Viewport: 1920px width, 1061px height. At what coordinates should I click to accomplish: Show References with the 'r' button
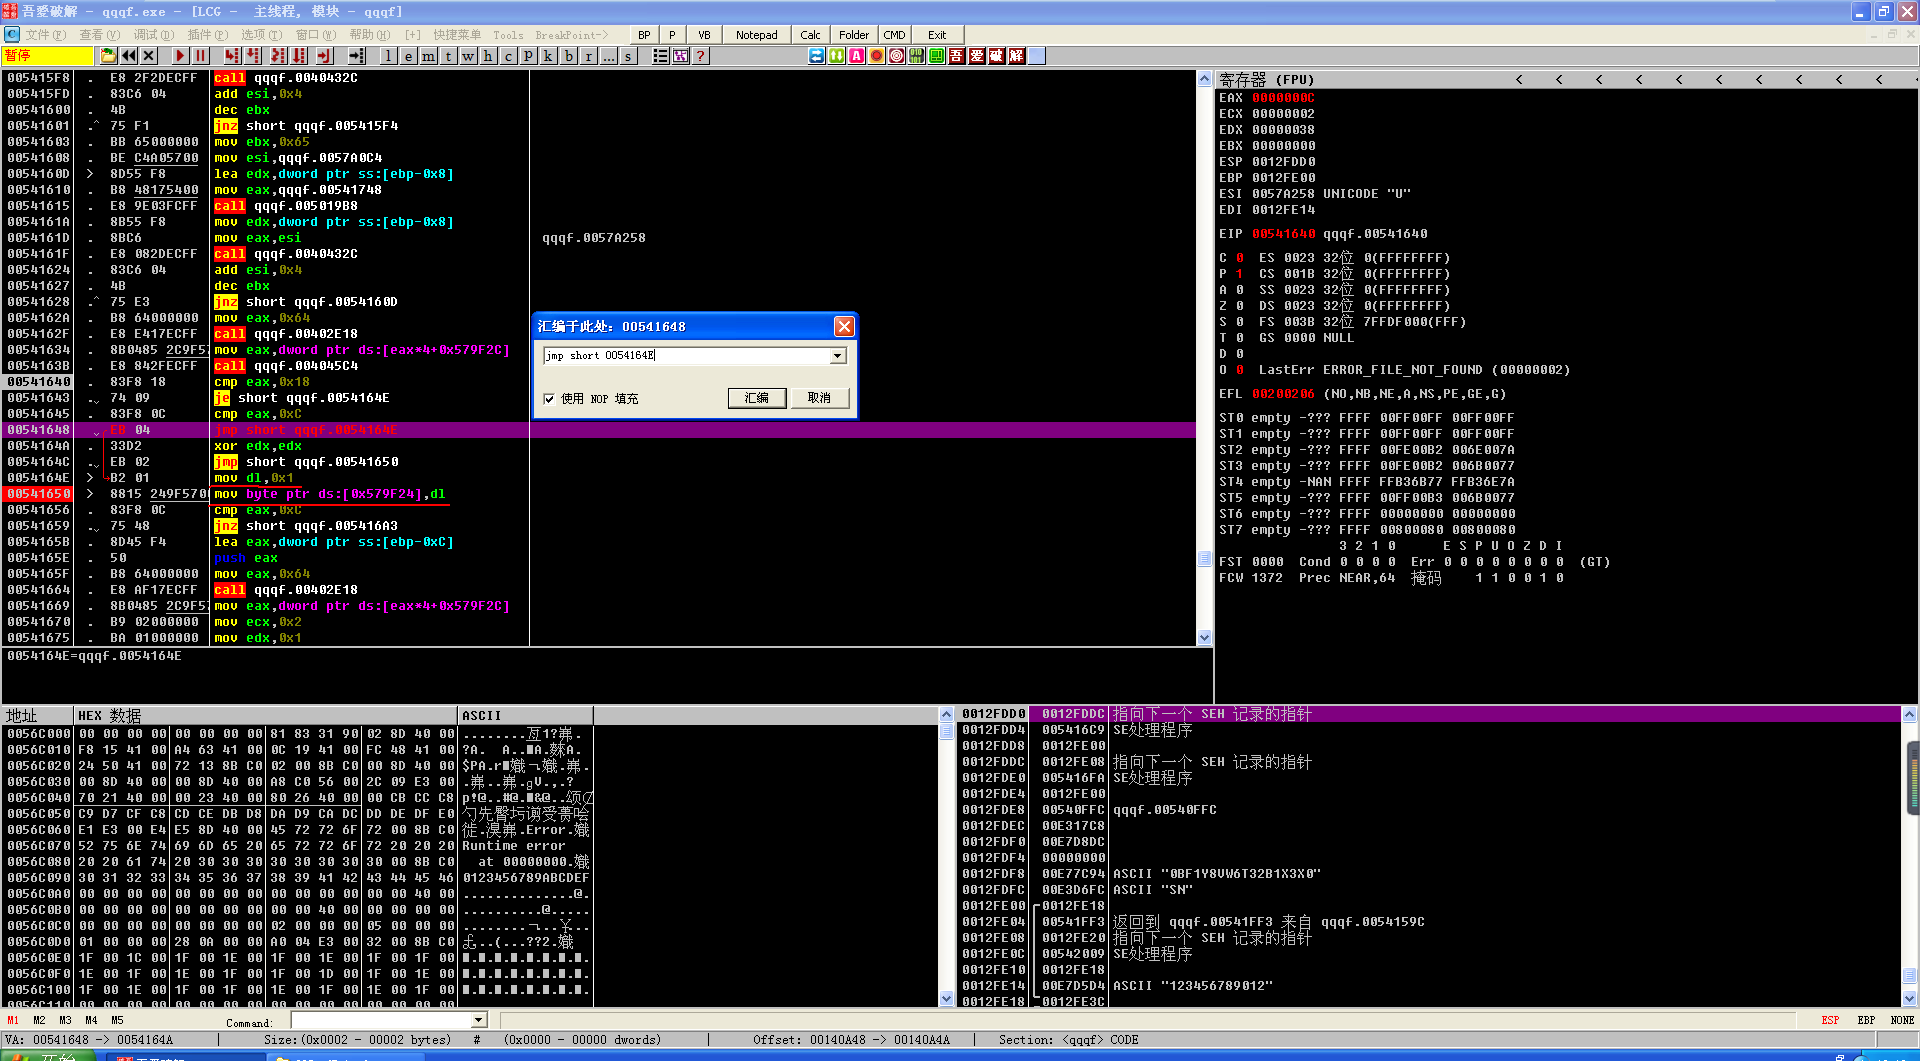(588, 56)
